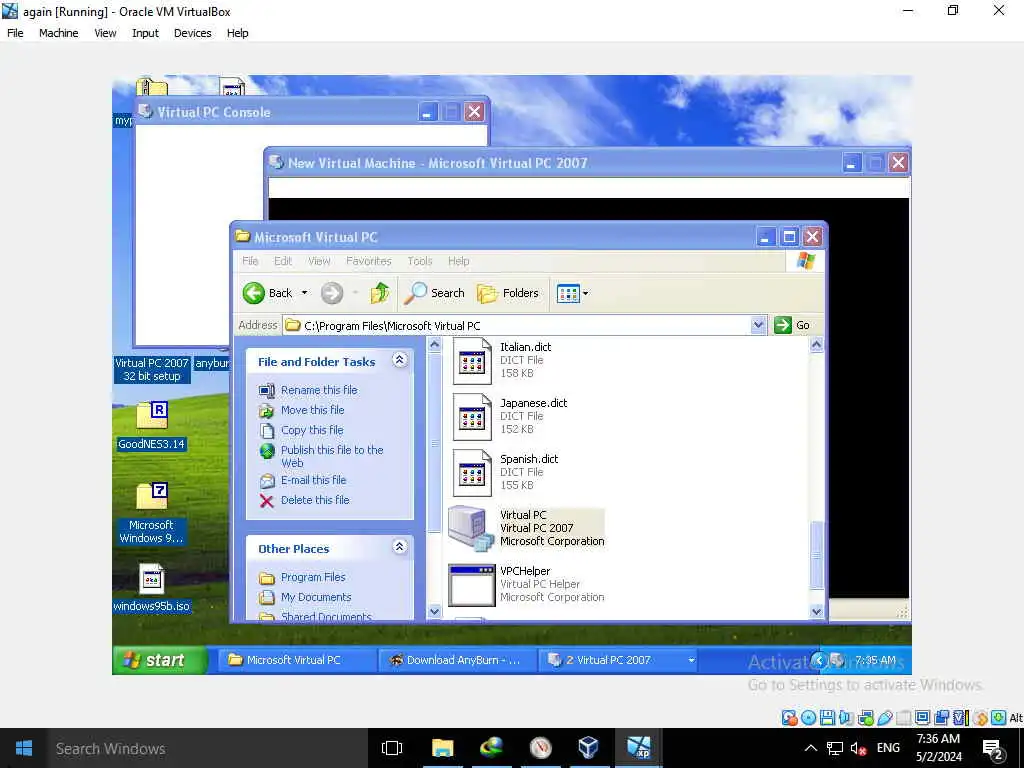Show hidden icons in host system tray
Screen dimensions: 1024x768
(810, 748)
